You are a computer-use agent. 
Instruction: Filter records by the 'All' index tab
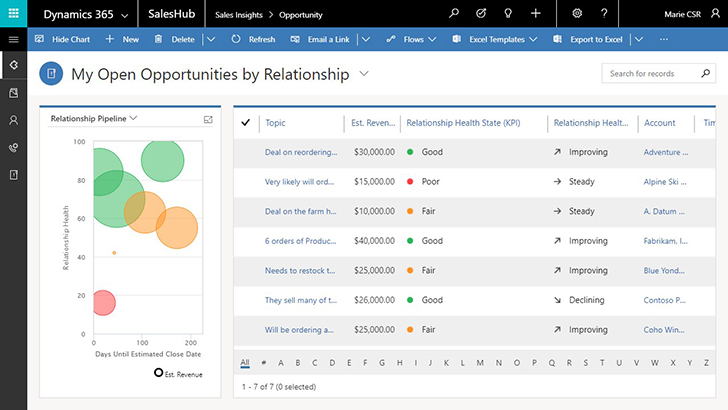pos(245,363)
